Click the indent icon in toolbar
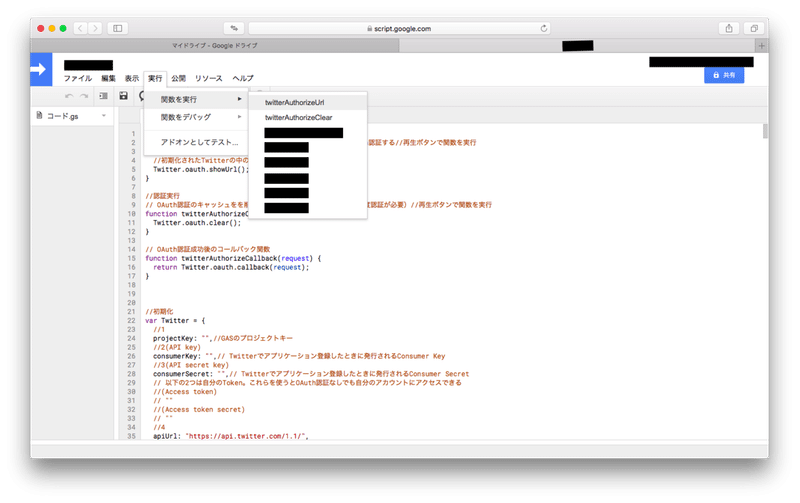Screen dimensions: 800x503 pyautogui.click(x=103, y=96)
